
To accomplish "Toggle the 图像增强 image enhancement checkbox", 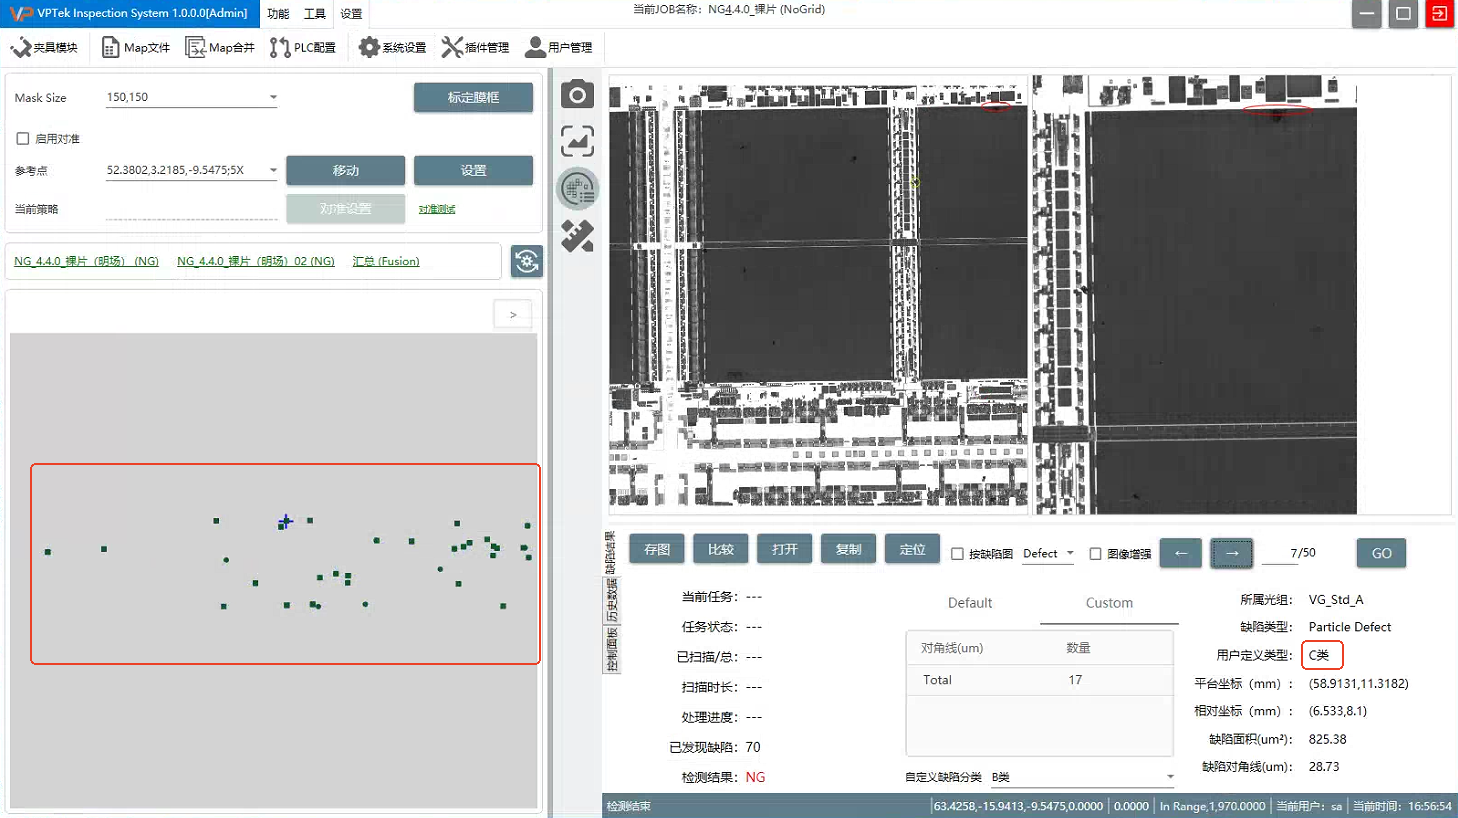I will click(x=1095, y=554).
